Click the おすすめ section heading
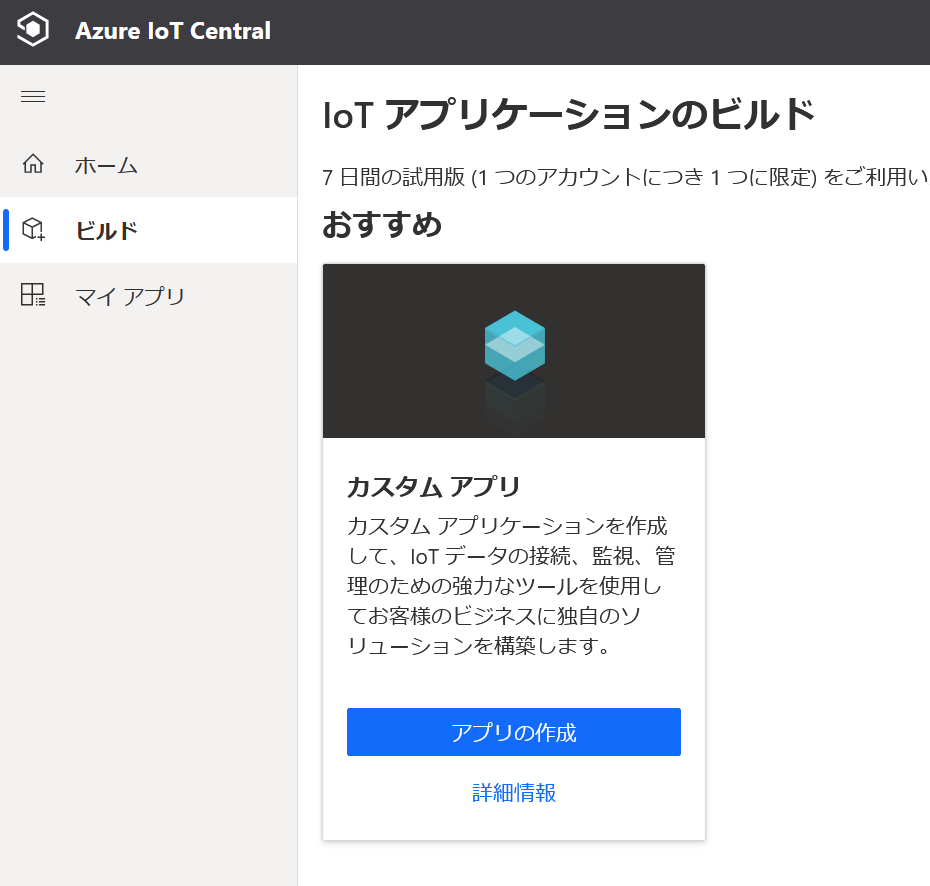Viewport: 930px width, 886px height. 382,225
